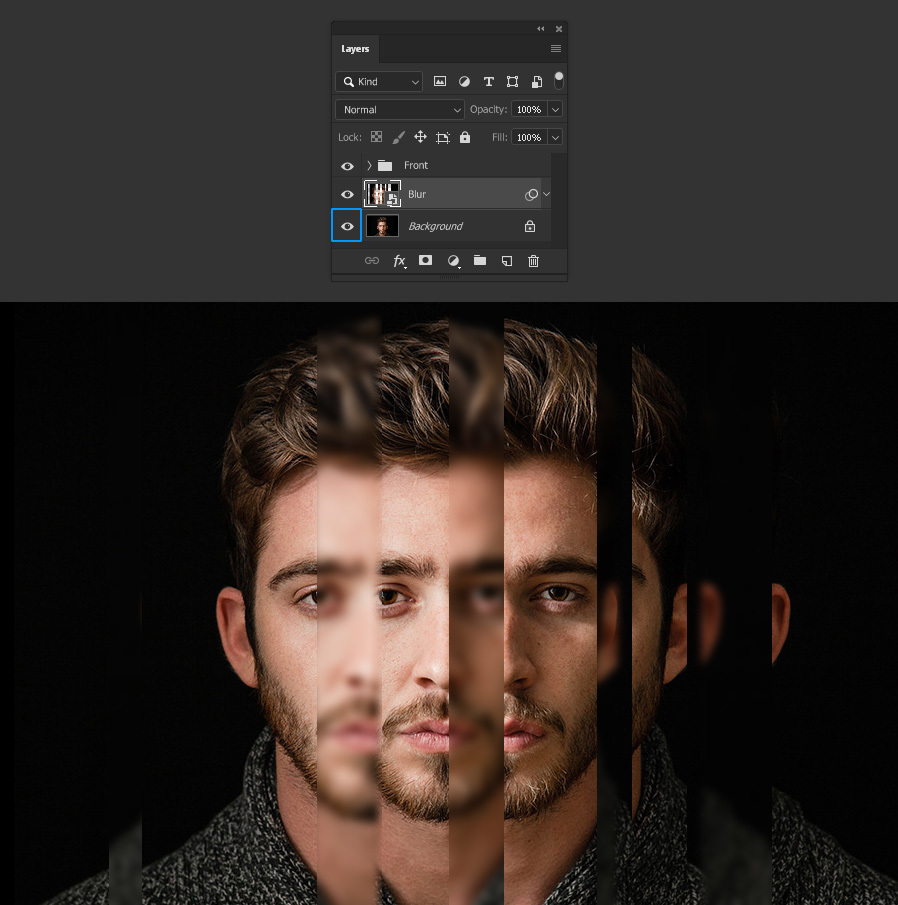Lock all layer attributes

pyautogui.click(x=465, y=137)
